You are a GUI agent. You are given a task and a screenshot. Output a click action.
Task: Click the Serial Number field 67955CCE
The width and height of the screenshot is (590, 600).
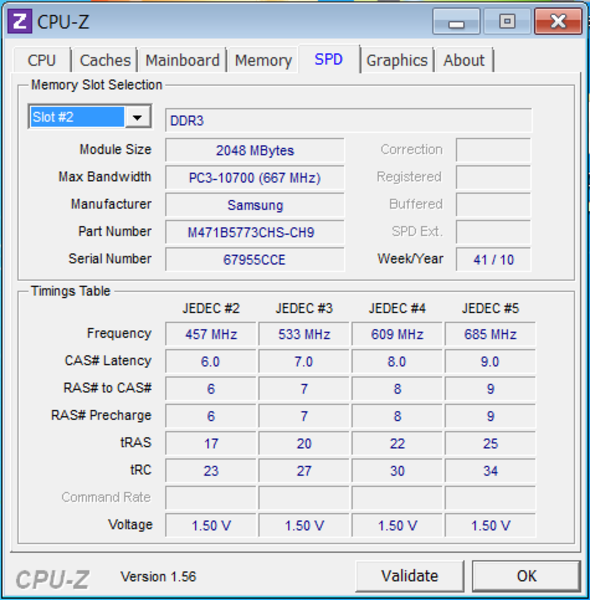pyautogui.click(x=254, y=260)
